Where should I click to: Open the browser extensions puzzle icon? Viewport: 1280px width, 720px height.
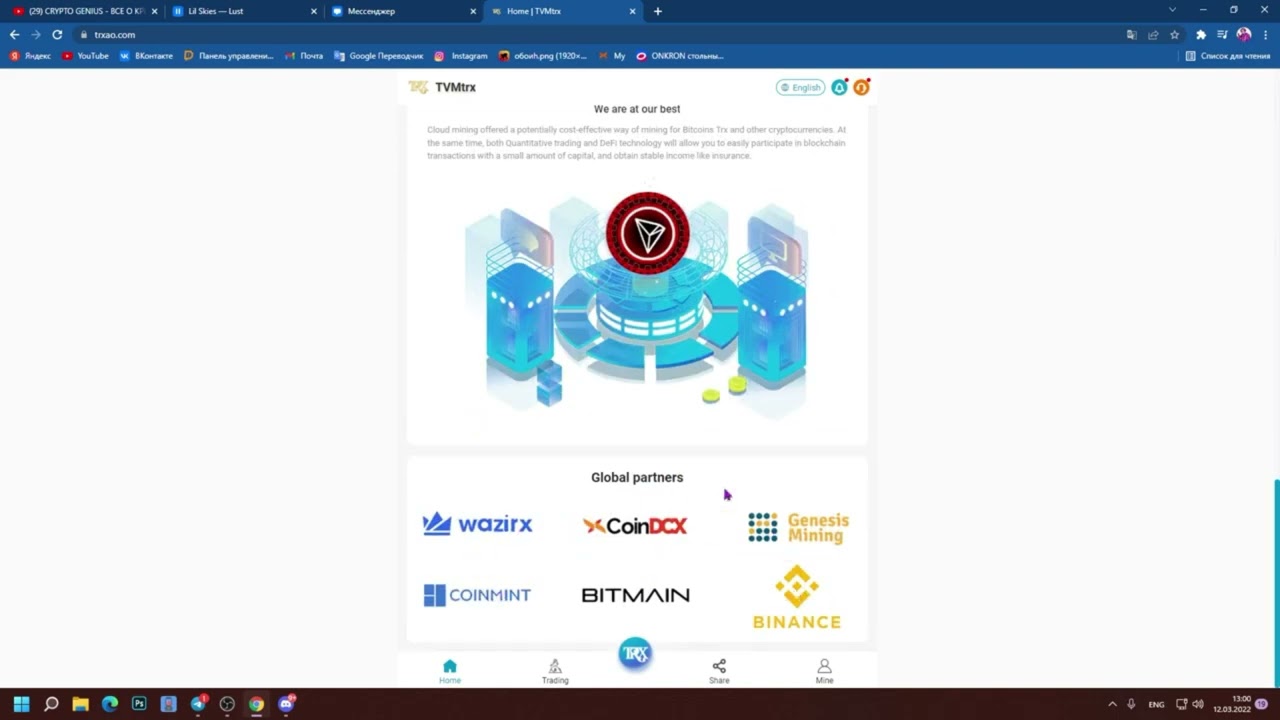(1201, 34)
